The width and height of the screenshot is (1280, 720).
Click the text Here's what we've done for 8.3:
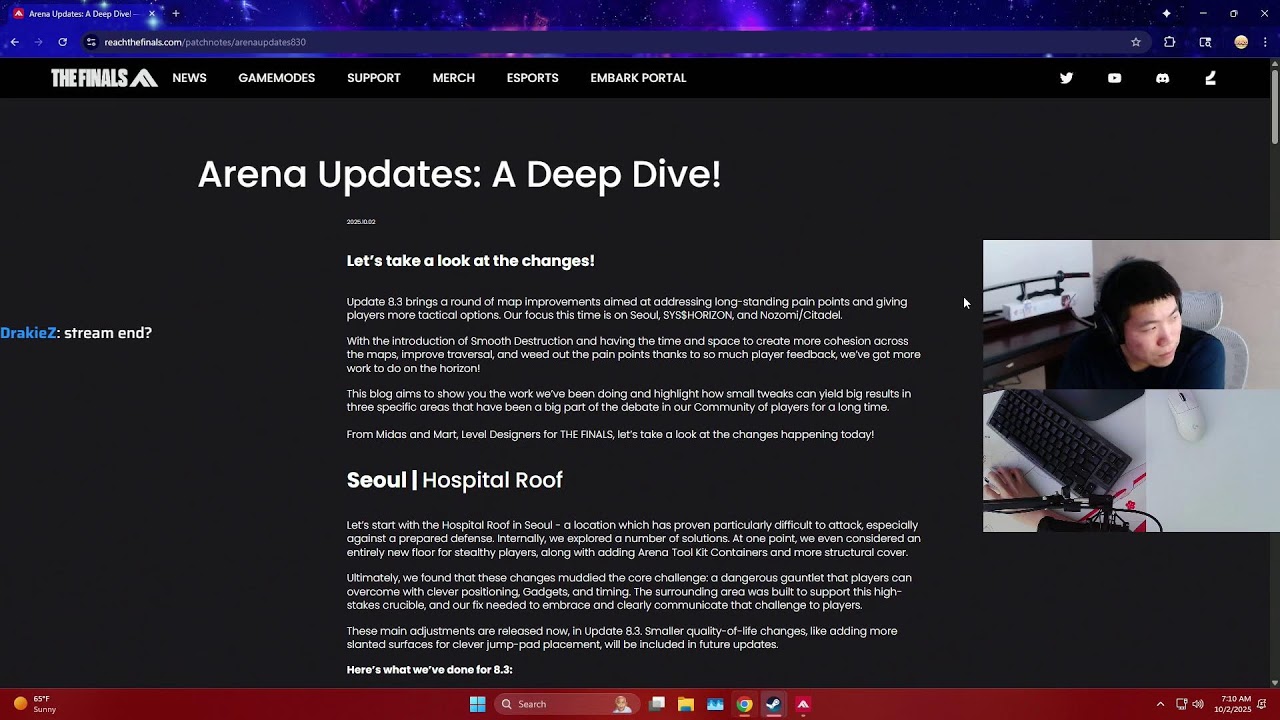429,670
